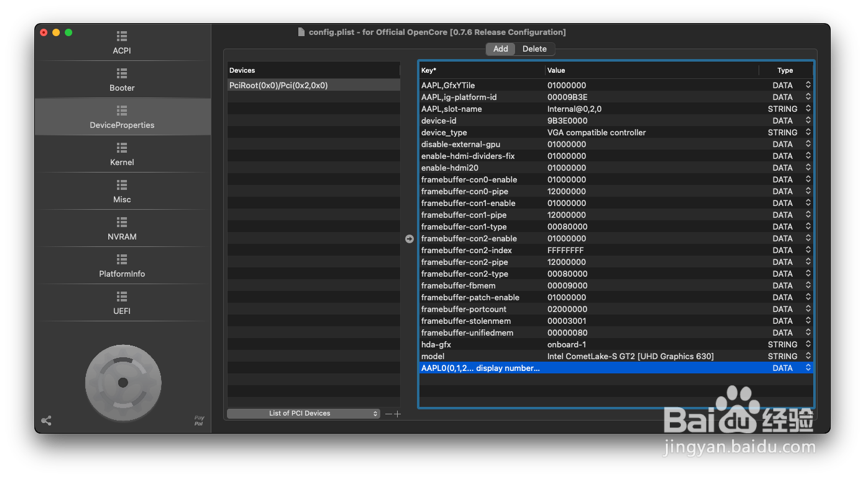Change type of device-id row

[808, 121]
